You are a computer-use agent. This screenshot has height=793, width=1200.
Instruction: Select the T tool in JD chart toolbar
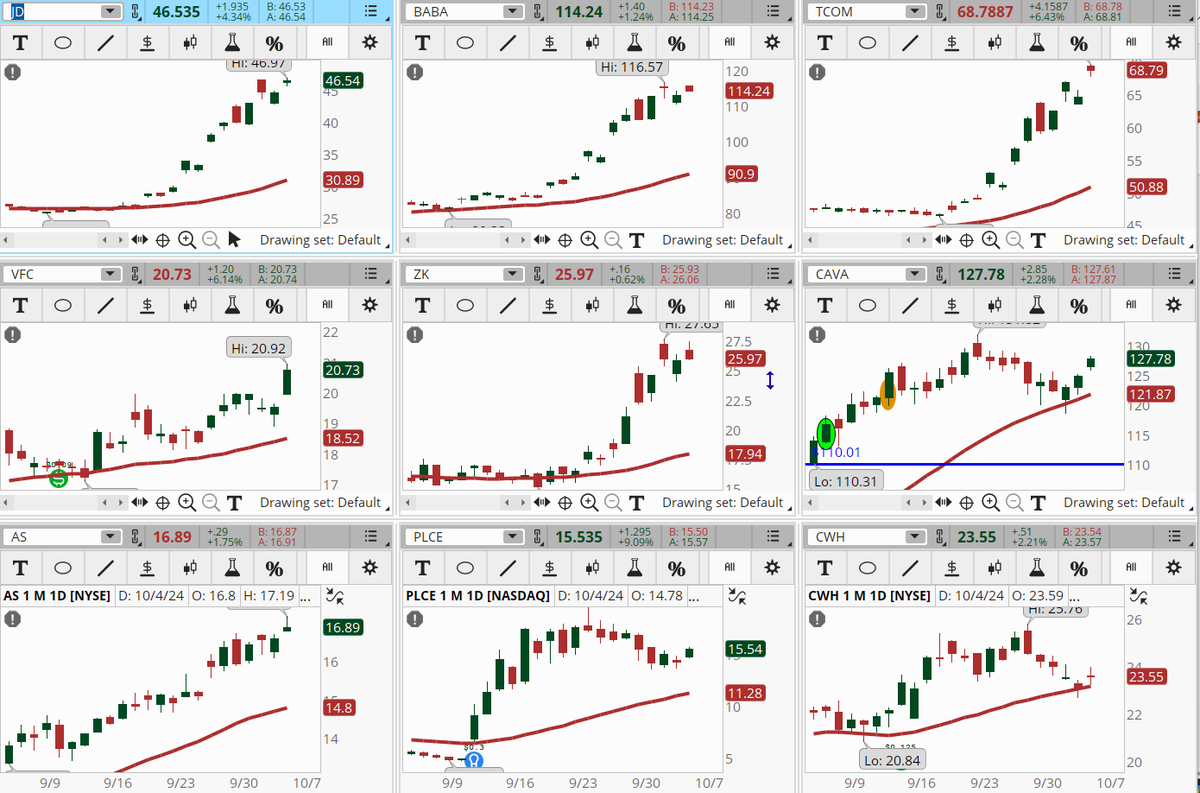20,43
